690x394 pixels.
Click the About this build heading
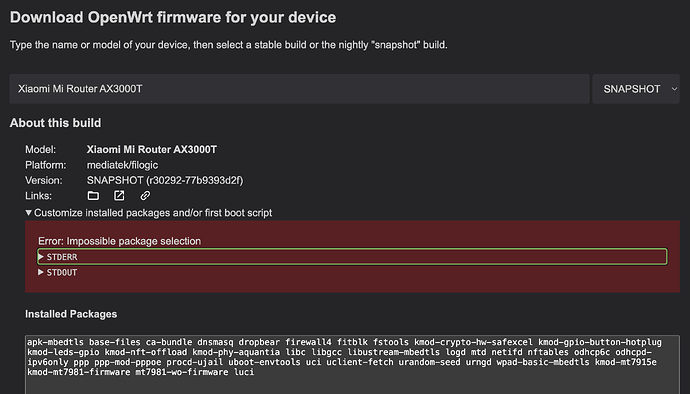(55, 123)
